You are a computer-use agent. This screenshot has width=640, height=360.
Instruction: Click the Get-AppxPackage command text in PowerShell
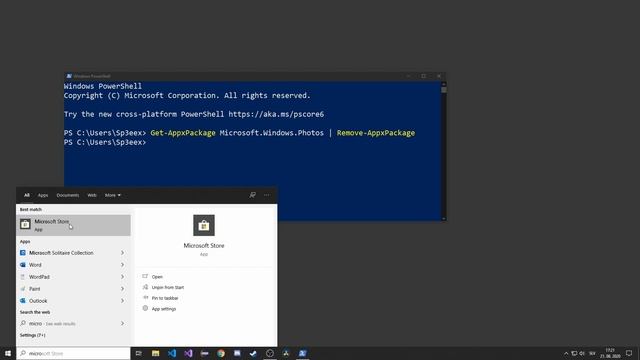(x=183, y=133)
